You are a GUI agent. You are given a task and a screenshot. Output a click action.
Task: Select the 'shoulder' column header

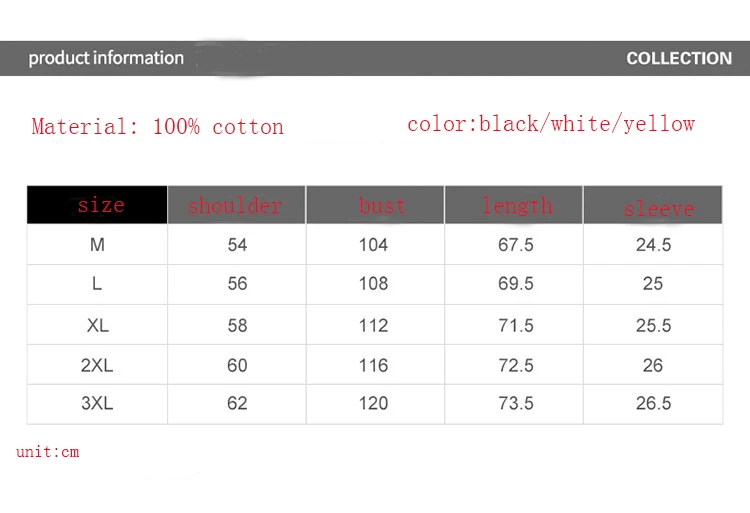tap(236, 205)
